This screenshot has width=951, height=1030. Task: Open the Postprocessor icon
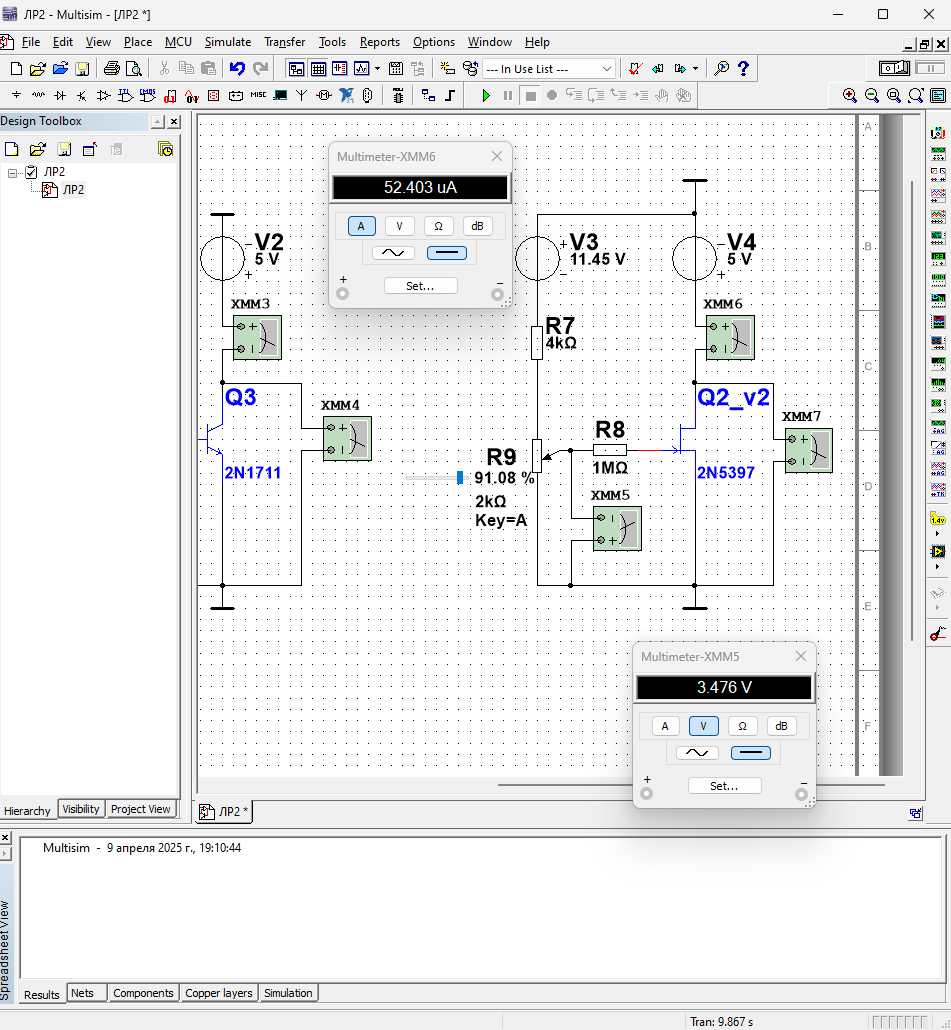pos(396,68)
